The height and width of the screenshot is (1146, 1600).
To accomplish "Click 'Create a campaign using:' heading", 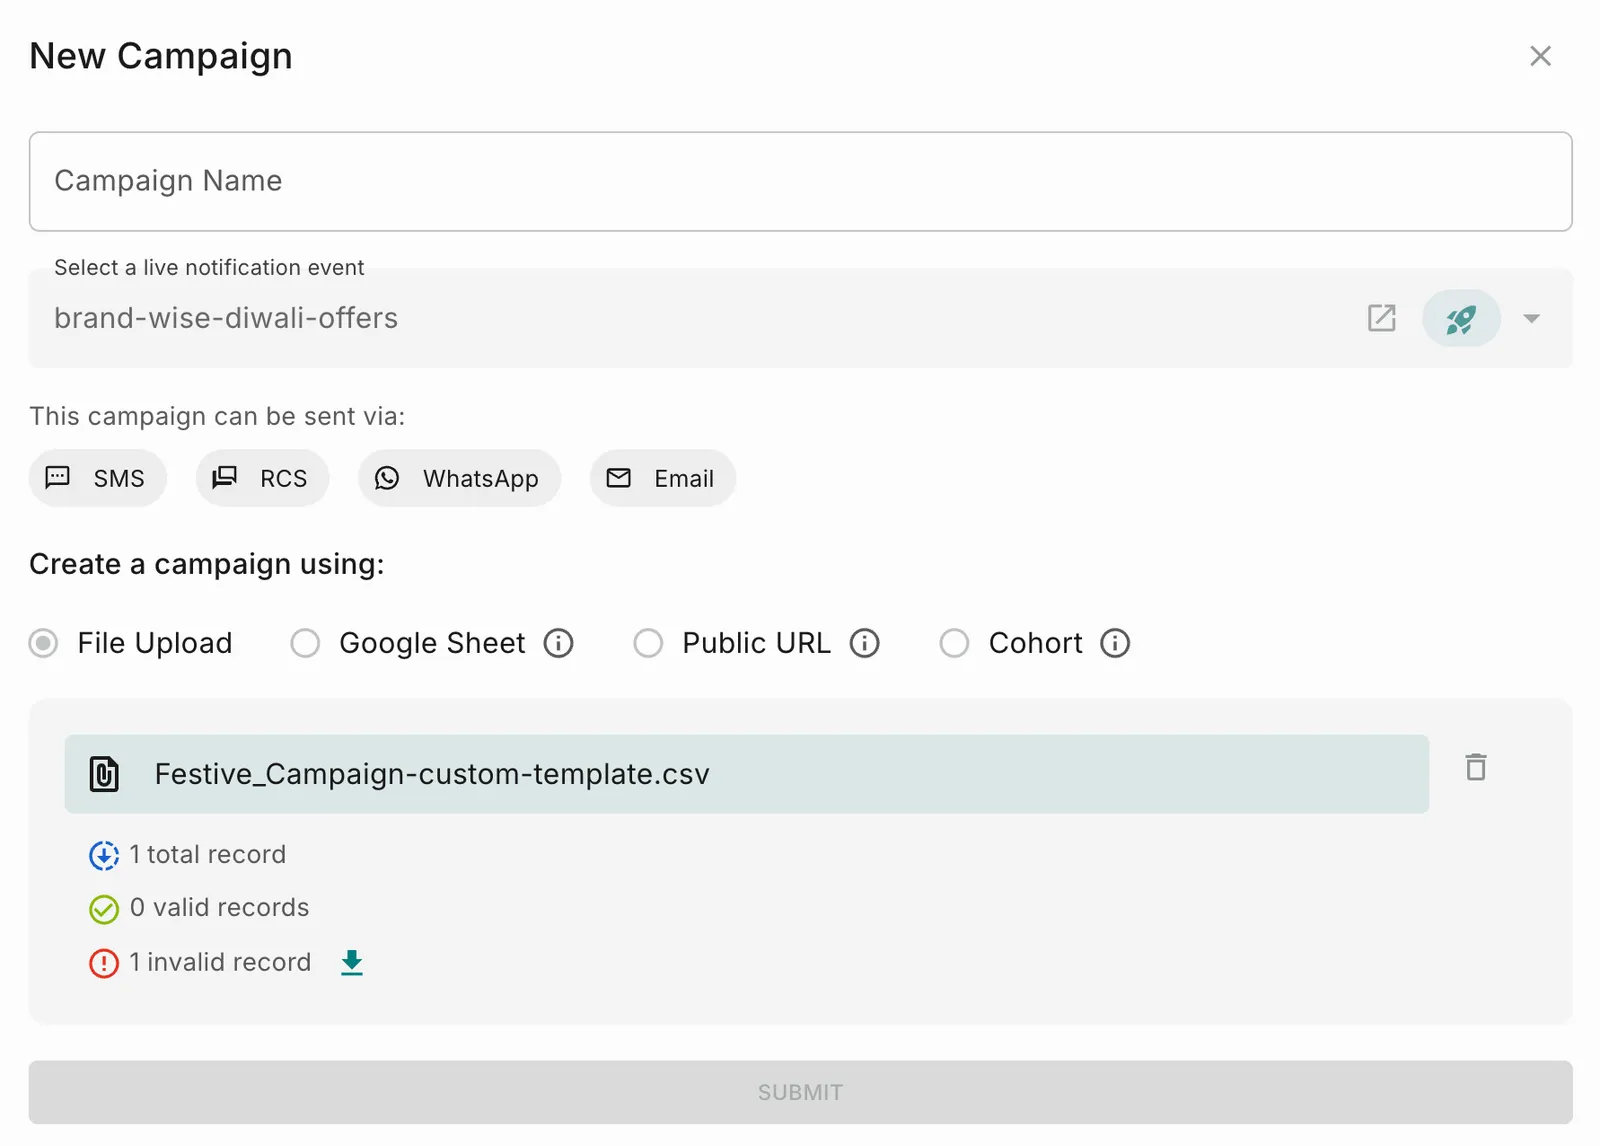I will point(207,565).
